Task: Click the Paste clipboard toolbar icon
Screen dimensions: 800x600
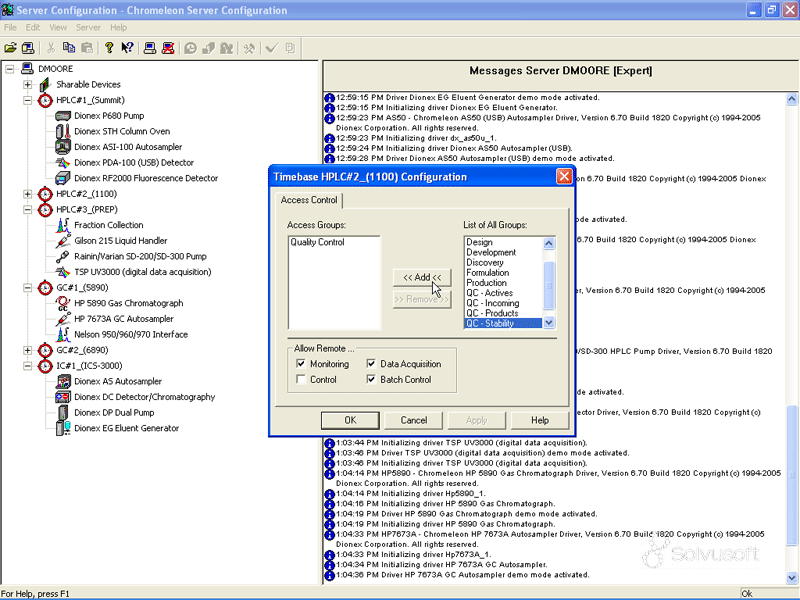Action: coord(87,48)
